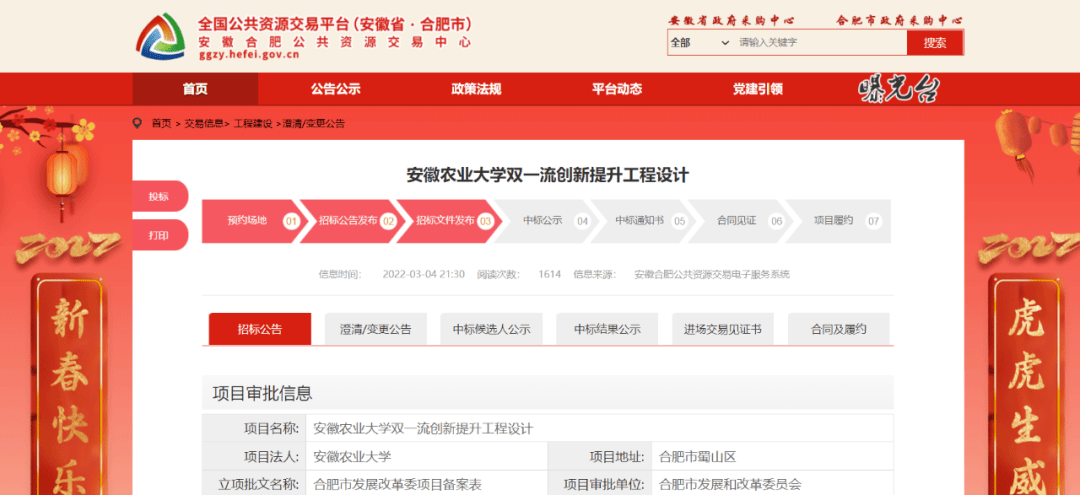The height and width of the screenshot is (495, 1080).
Task: Click the Hefei public resource trading center logo
Action: point(160,36)
